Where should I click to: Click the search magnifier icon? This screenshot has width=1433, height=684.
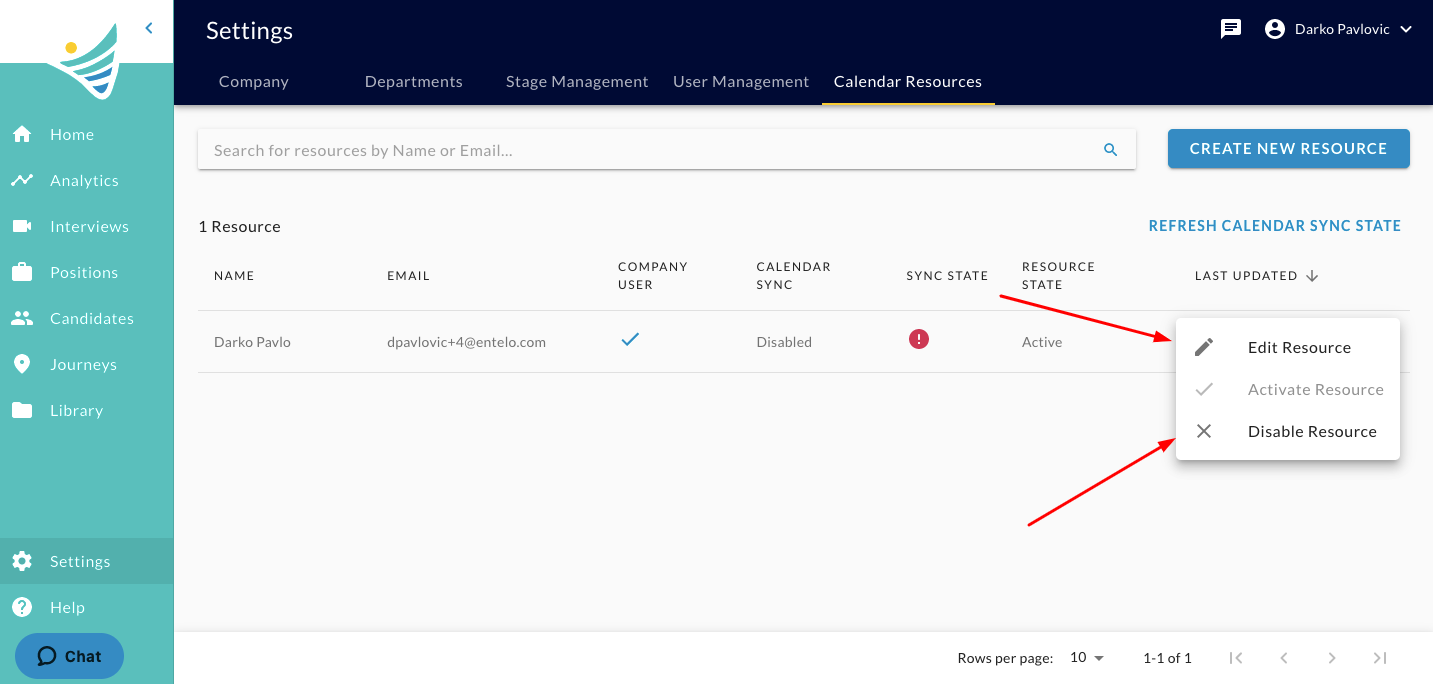1110,150
